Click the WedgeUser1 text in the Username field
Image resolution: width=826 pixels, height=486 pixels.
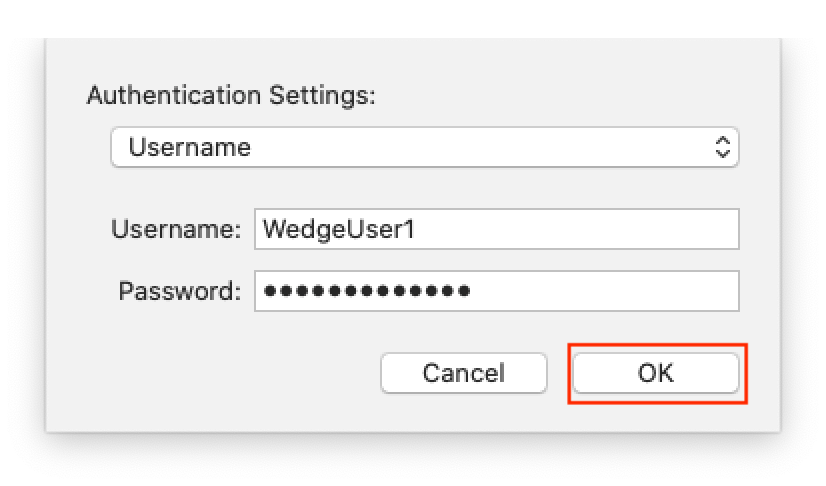point(337,229)
